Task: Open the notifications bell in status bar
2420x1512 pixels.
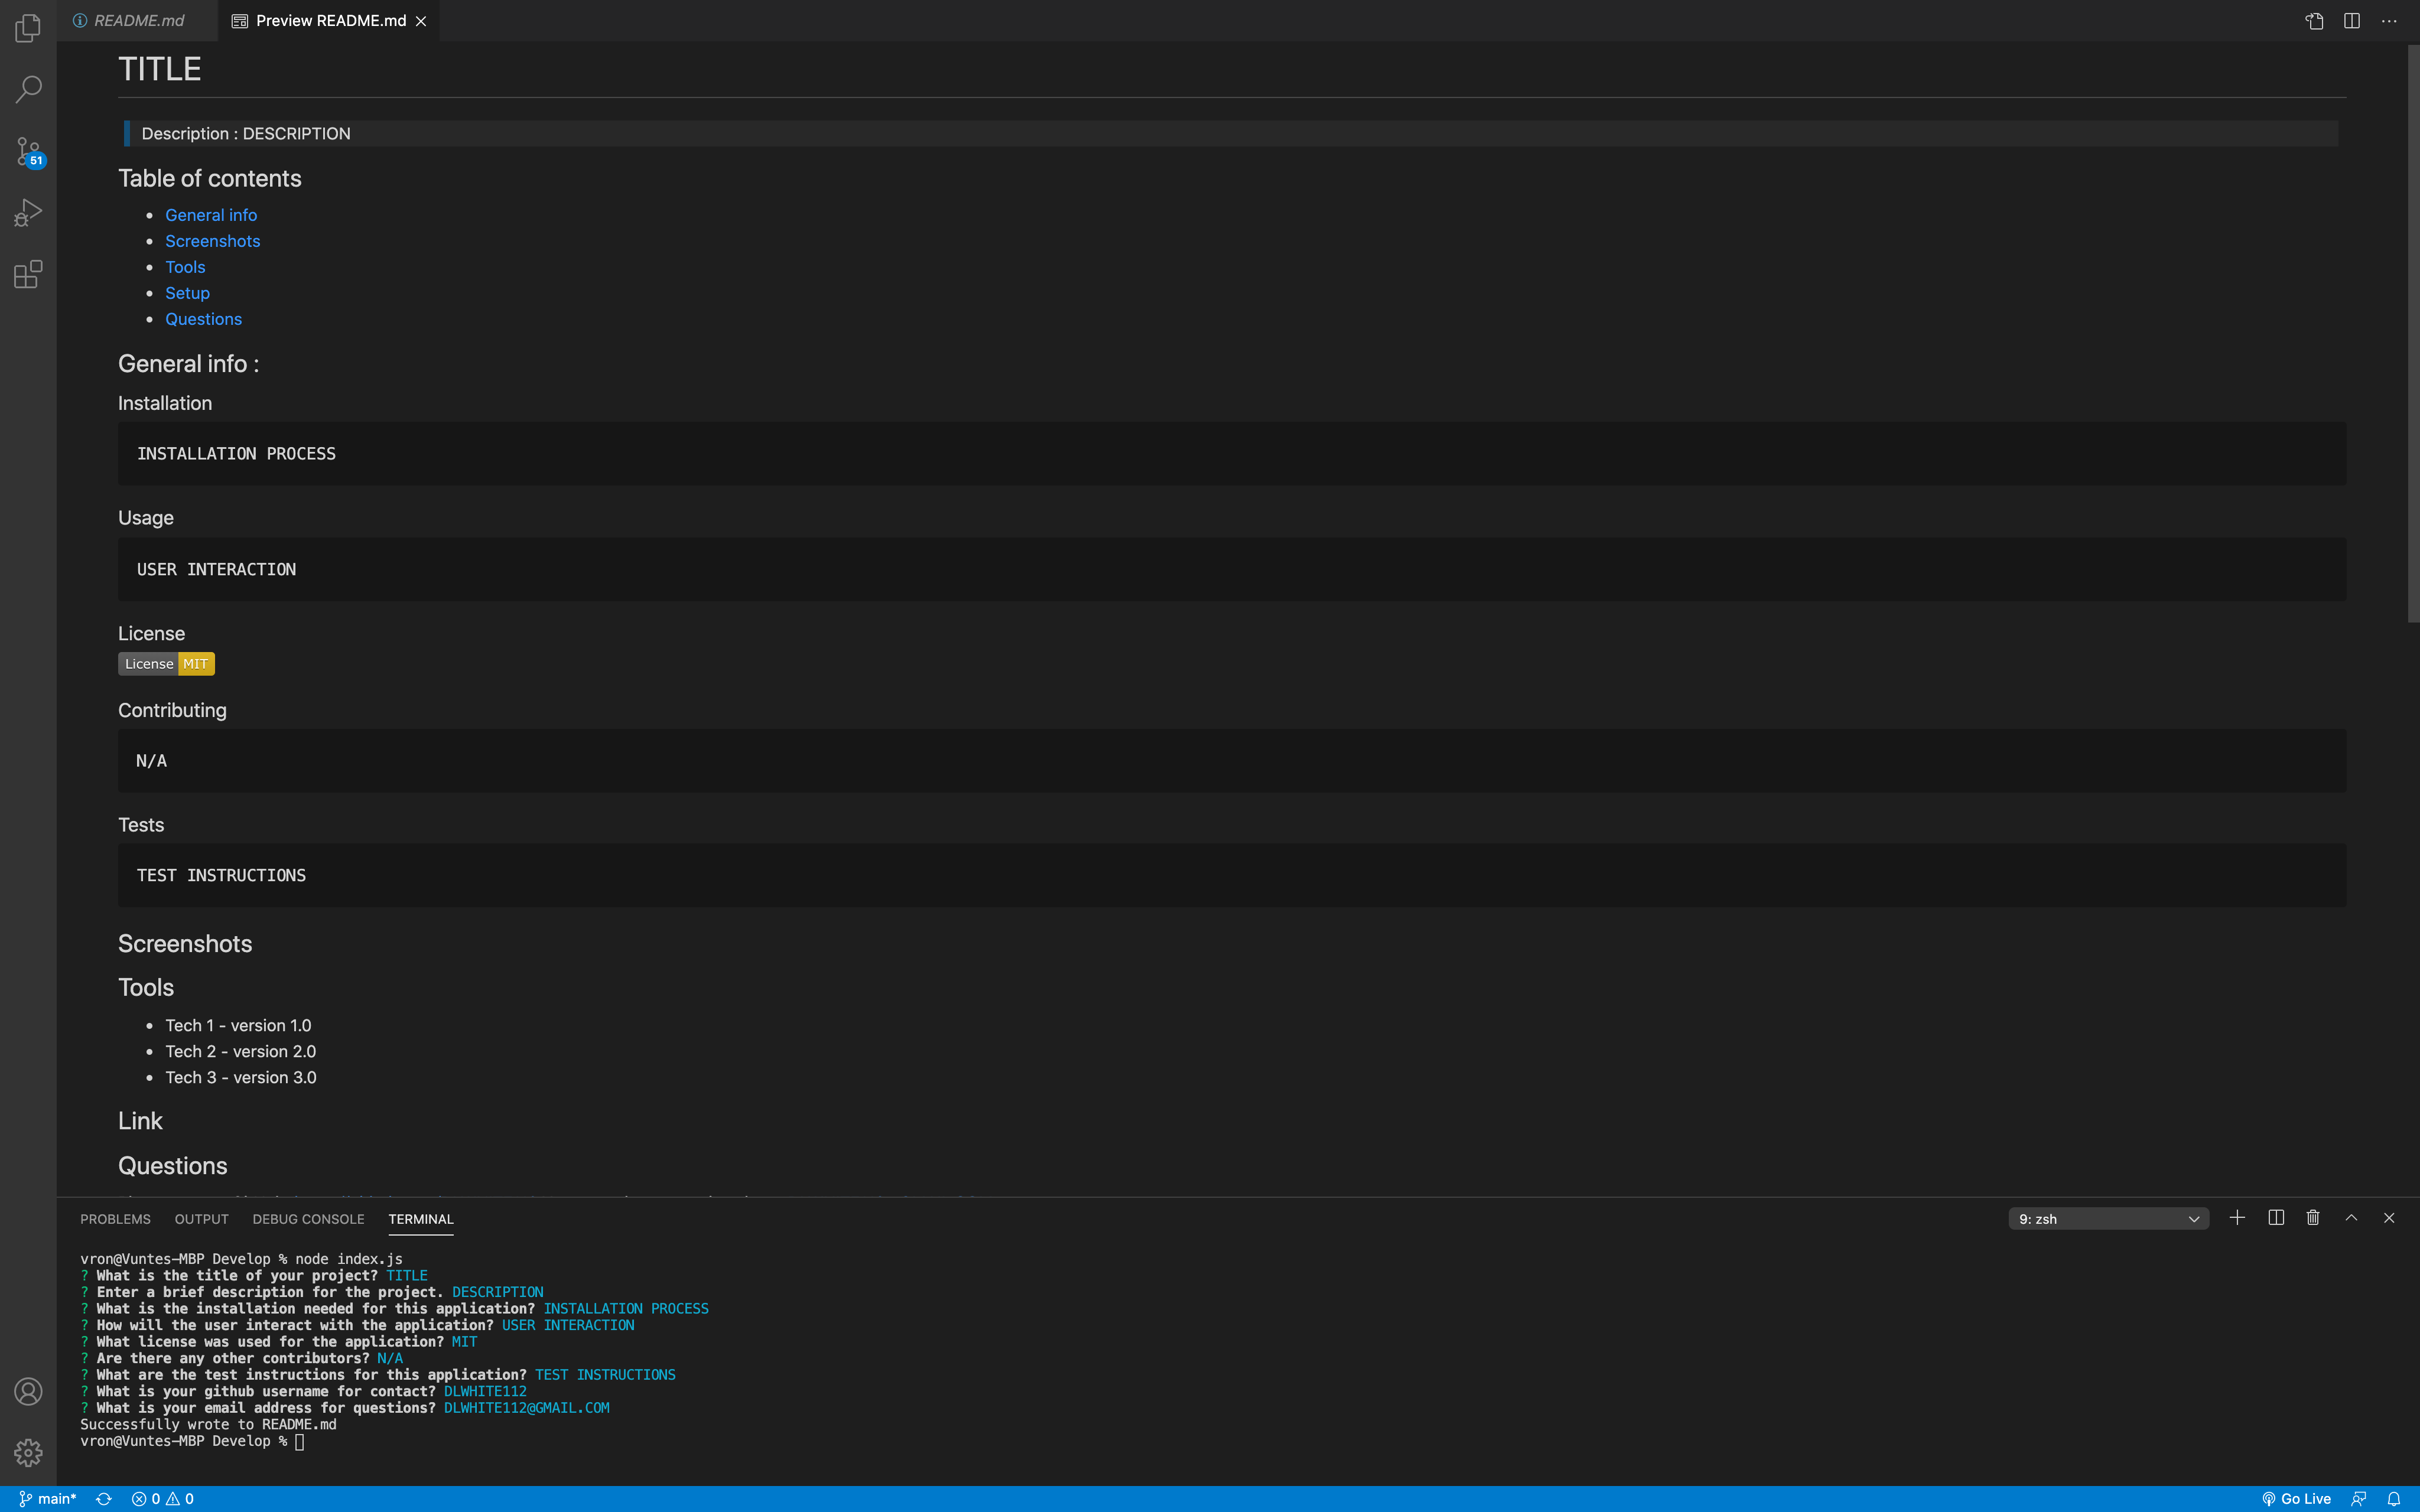Action: pyautogui.click(x=2394, y=1499)
